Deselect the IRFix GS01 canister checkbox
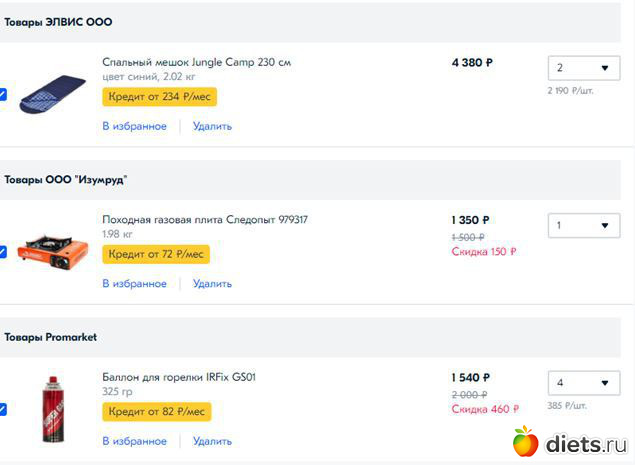The width and height of the screenshot is (635, 465). tap(3, 409)
